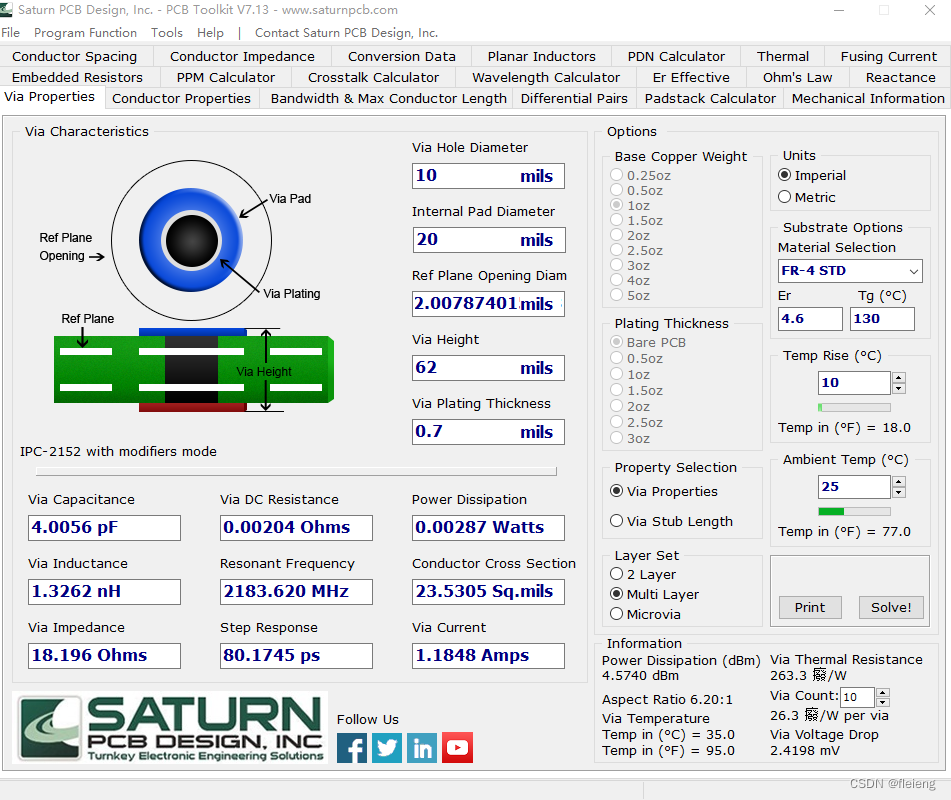Viewport: 951px width, 800px height.
Task: Switch to the Wavelength Calculator tab
Action: (546, 78)
